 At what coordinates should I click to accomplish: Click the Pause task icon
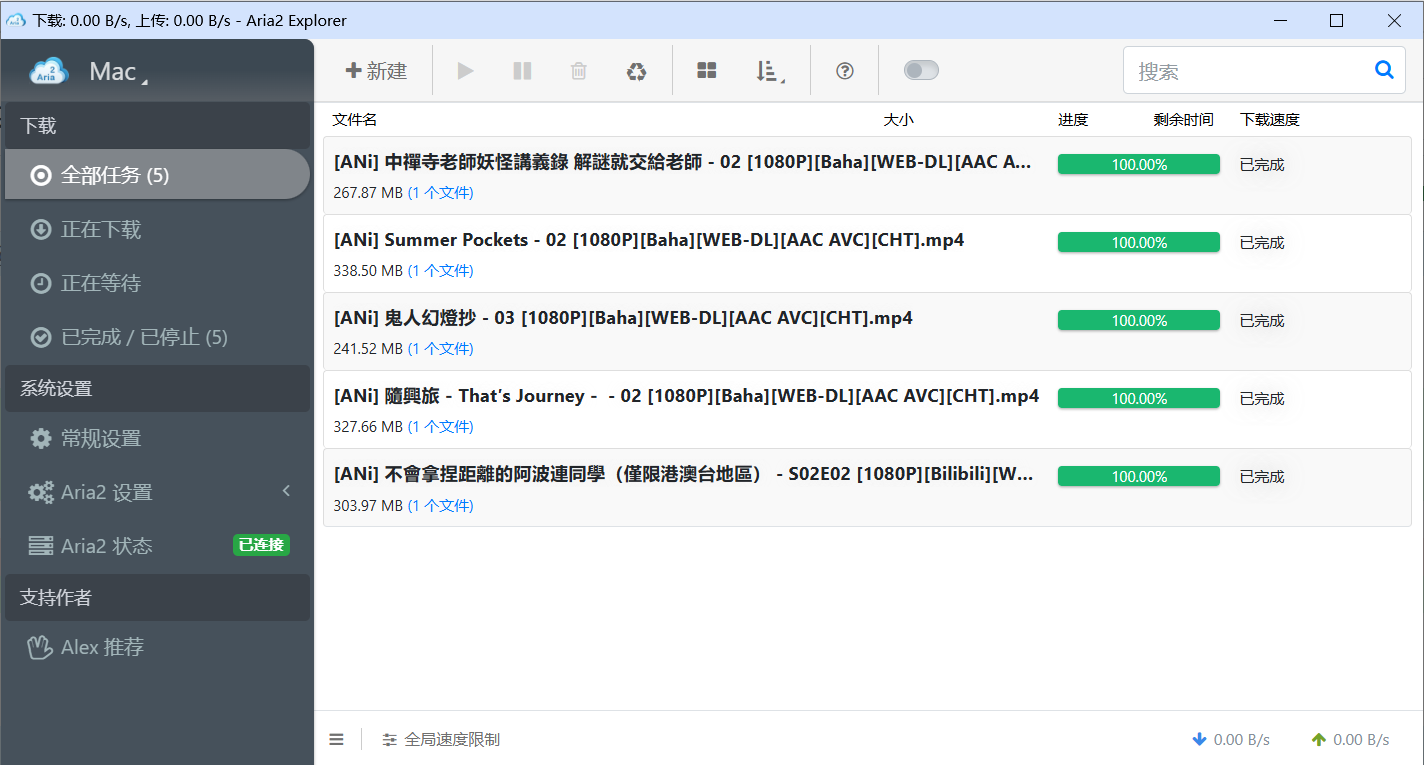[522, 71]
